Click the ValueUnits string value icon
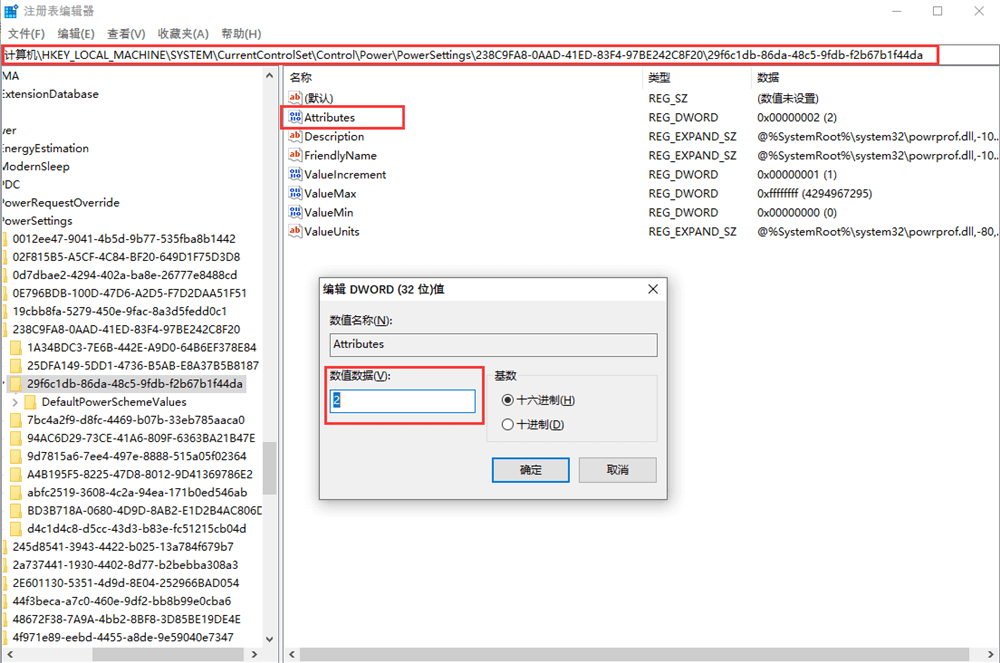 [x=295, y=231]
